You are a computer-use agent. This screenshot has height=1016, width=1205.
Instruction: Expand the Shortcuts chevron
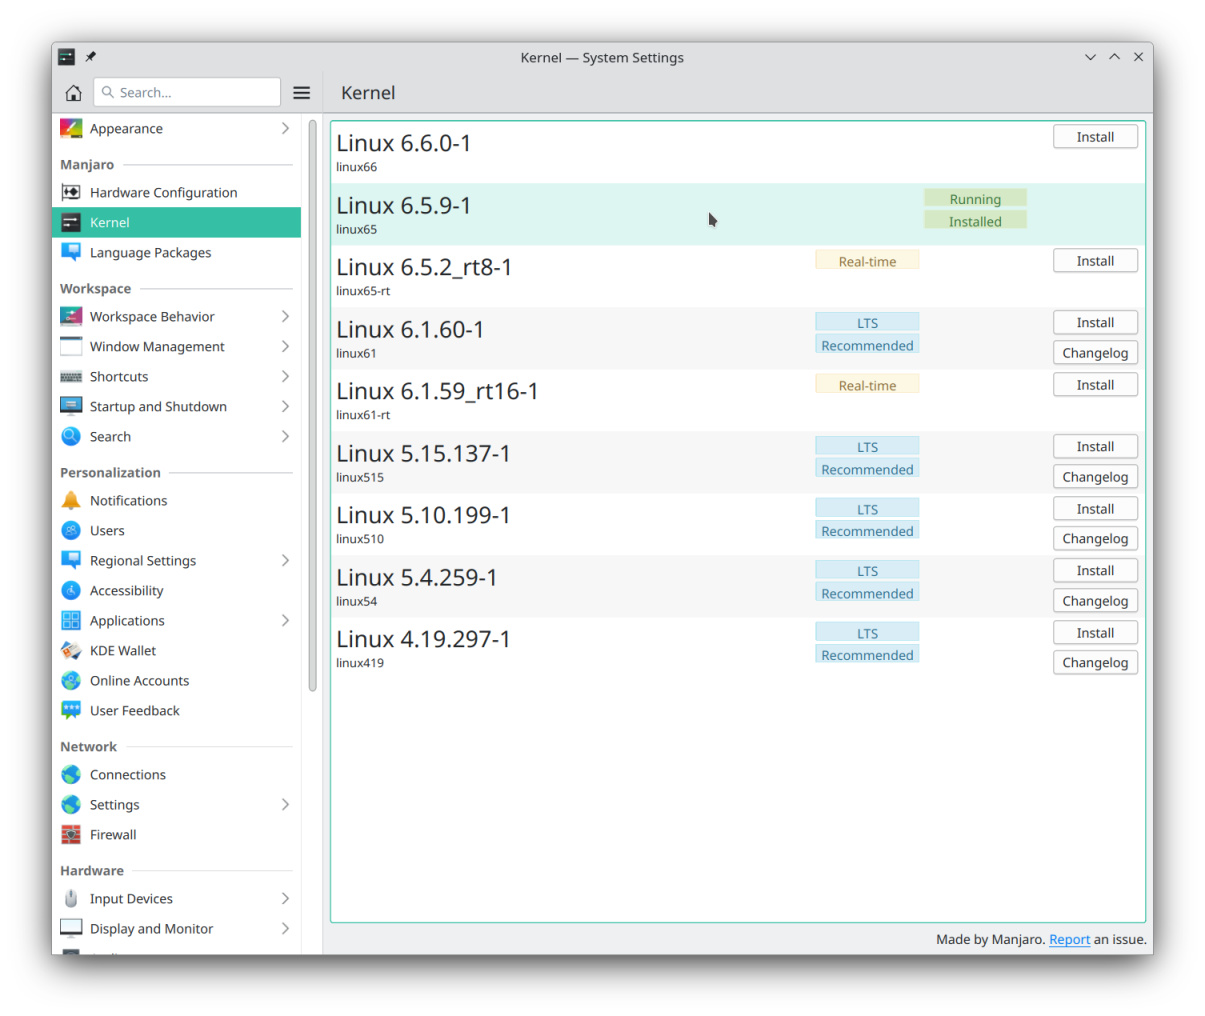coord(285,377)
